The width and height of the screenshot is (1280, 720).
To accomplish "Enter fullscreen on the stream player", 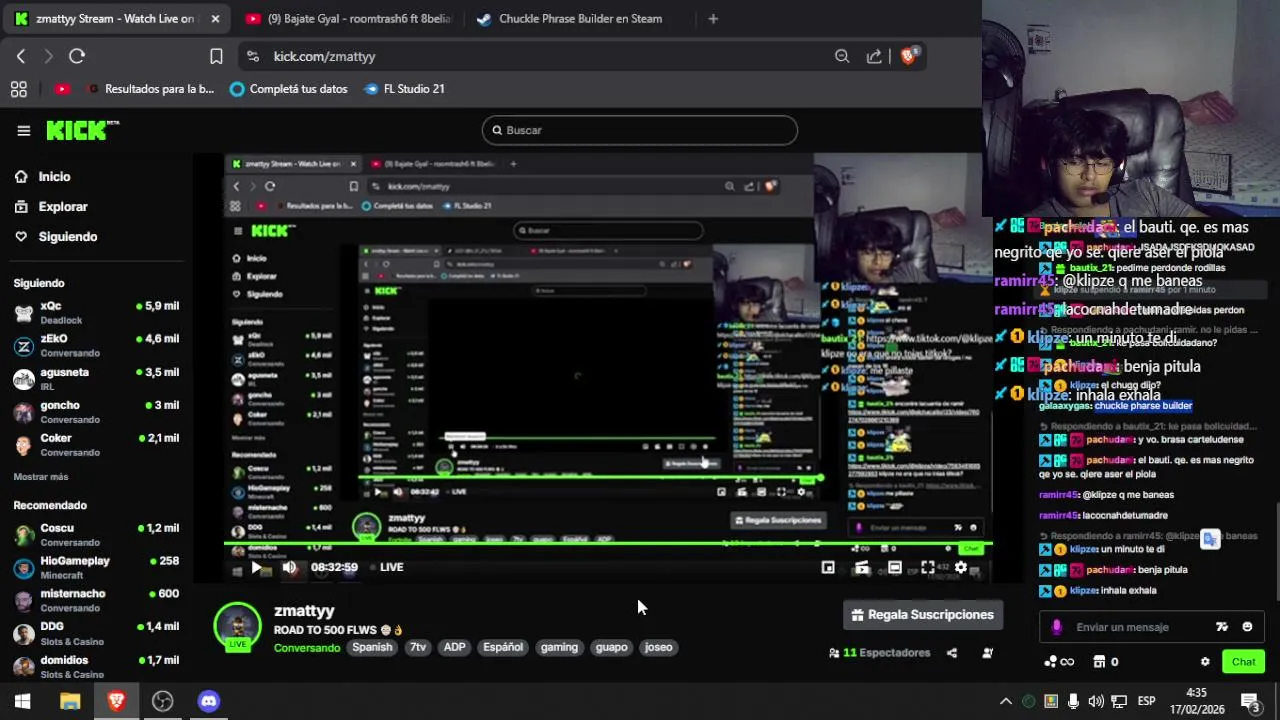I will coord(928,567).
